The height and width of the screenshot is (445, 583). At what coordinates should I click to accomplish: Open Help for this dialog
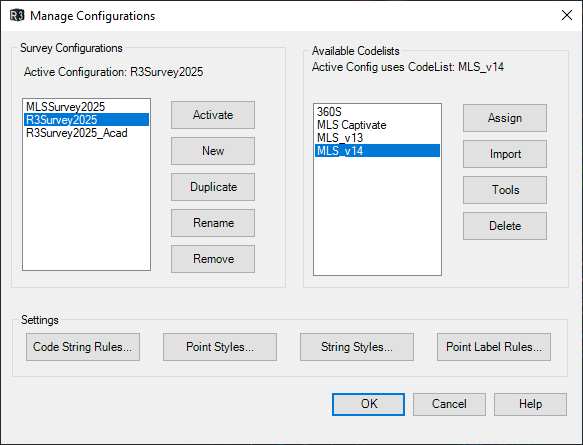coord(530,404)
